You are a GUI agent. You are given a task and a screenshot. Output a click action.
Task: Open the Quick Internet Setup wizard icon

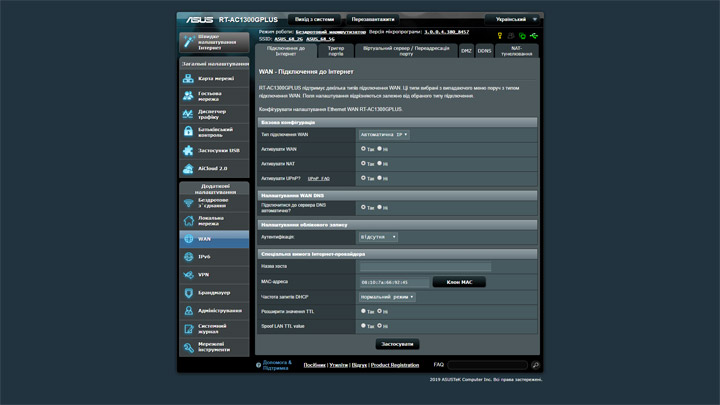(188, 42)
